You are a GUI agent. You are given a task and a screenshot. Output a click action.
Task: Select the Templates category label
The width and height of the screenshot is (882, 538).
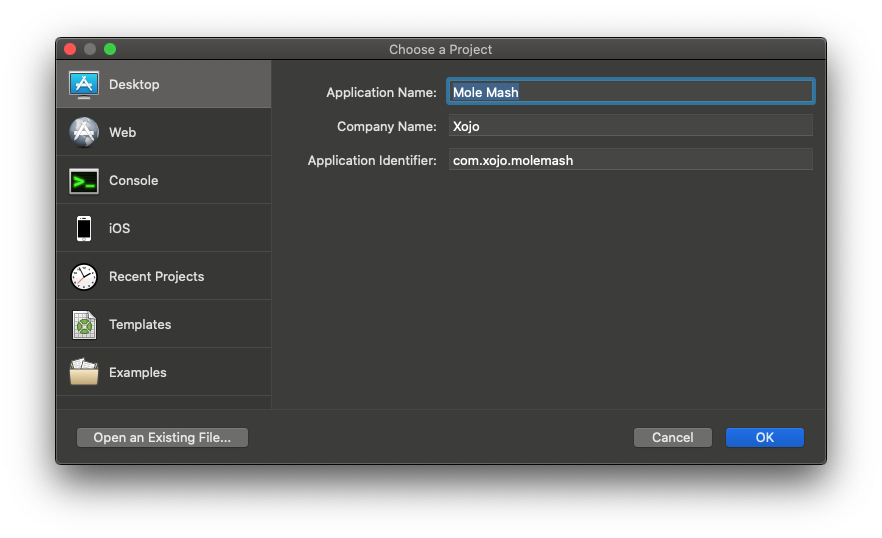140,325
